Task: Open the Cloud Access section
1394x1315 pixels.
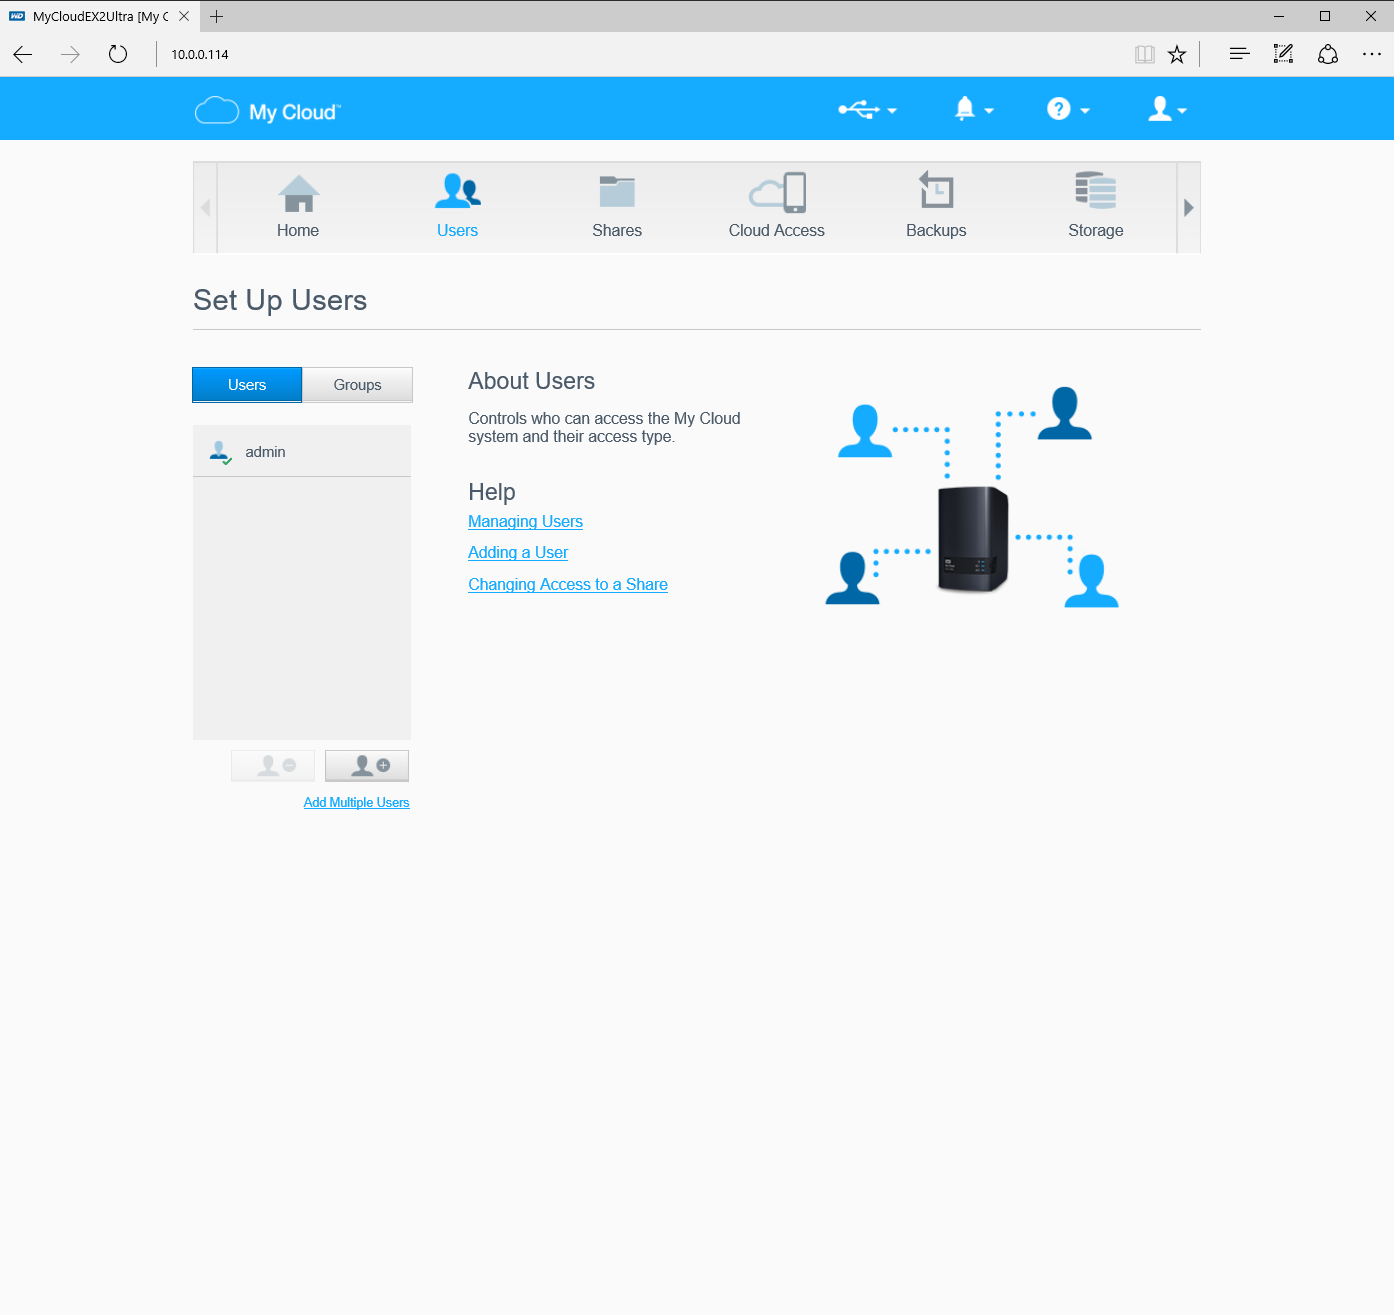Action: click(x=777, y=207)
